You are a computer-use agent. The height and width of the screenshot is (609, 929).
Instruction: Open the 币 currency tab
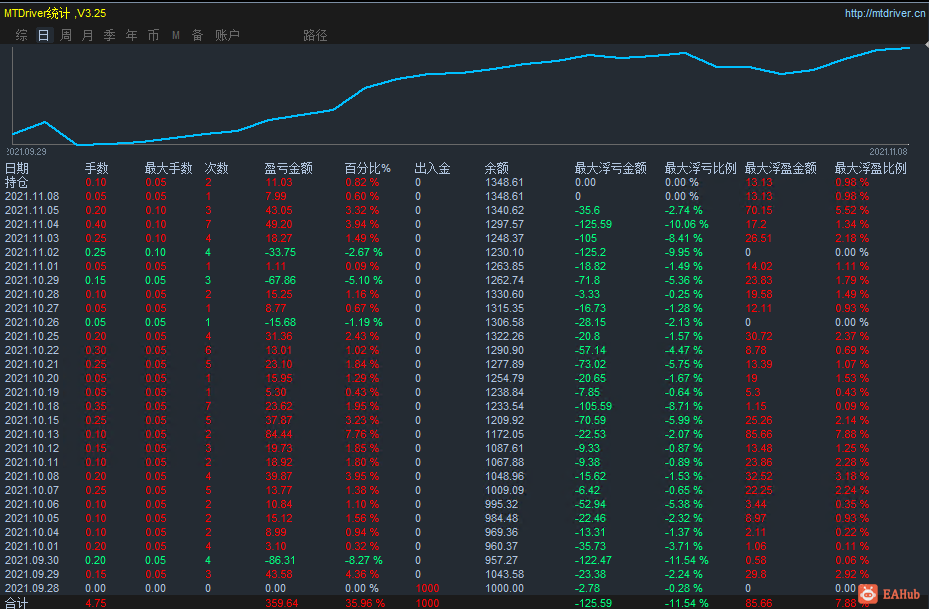153,36
